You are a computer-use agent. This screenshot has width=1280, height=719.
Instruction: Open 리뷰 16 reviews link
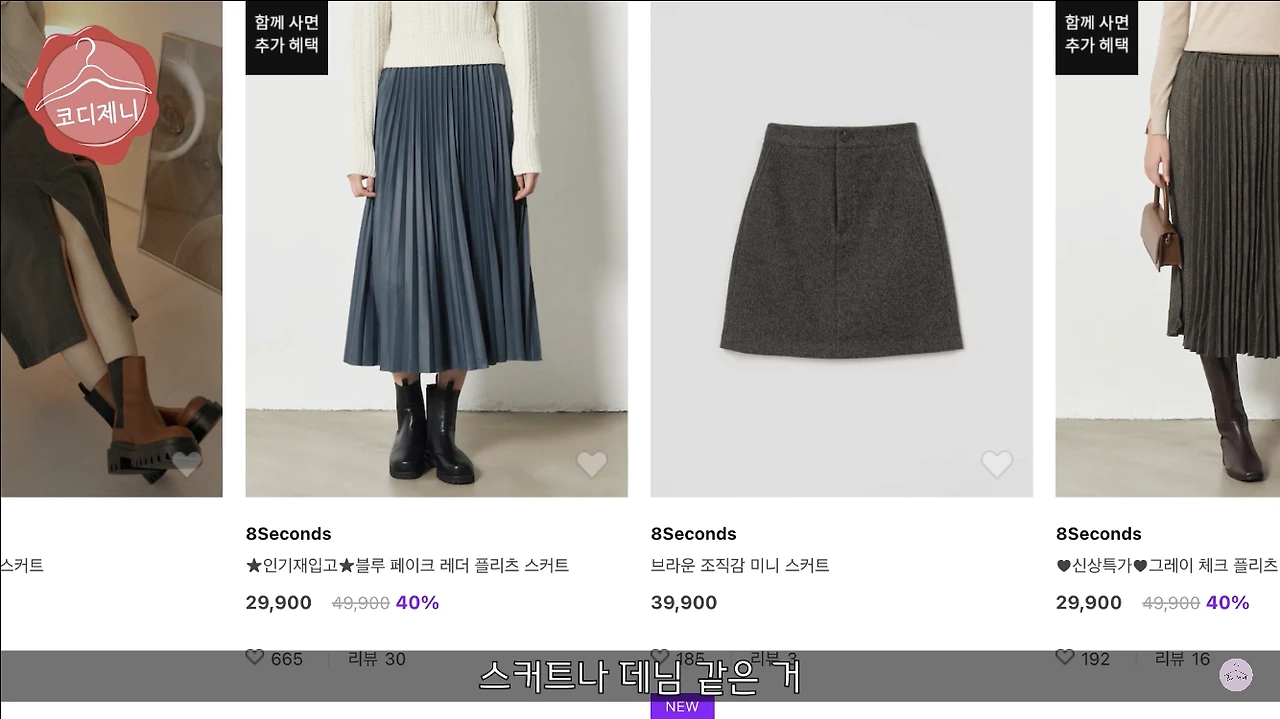[x=1183, y=659]
